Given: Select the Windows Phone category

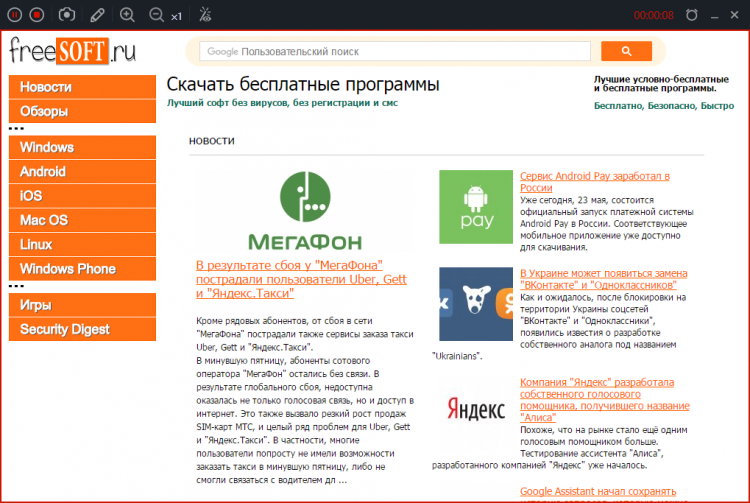Looking at the screenshot, I should click(82, 269).
